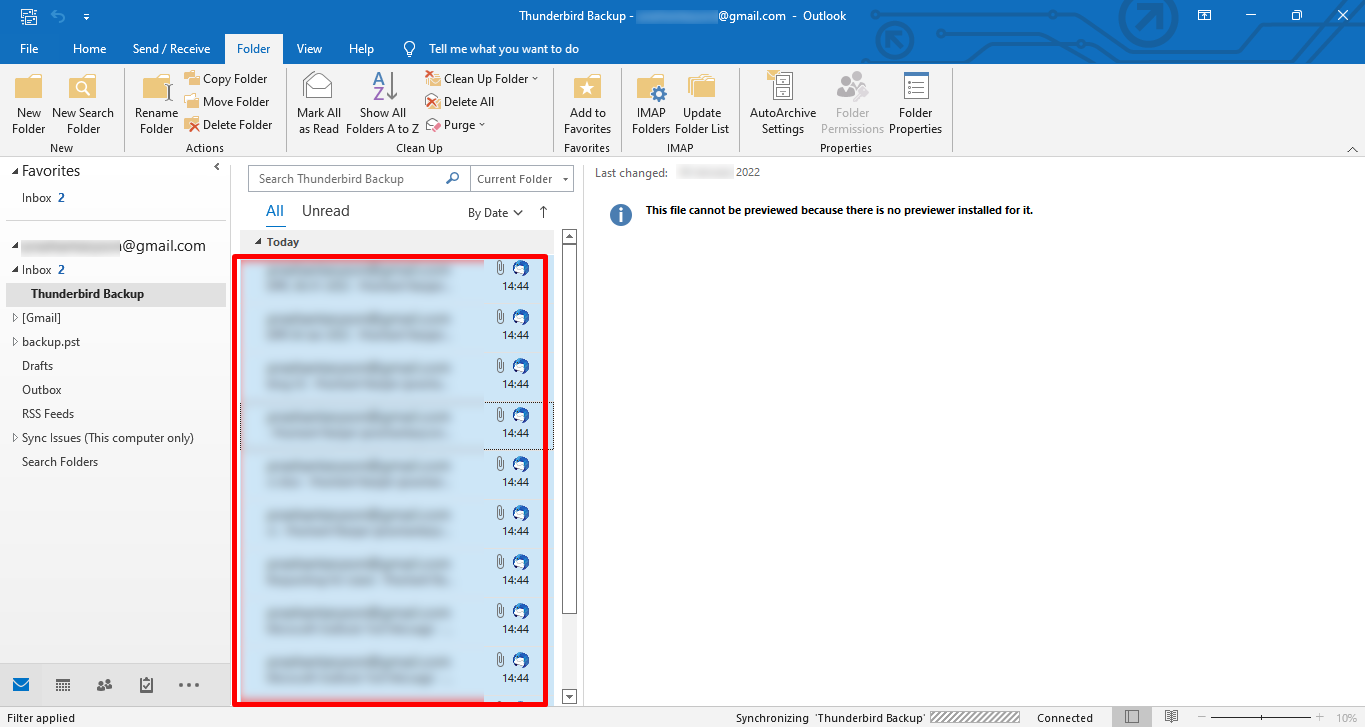Select Copy Folder action
Screen dimensions: 1365x727
click(x=226, y=79)
